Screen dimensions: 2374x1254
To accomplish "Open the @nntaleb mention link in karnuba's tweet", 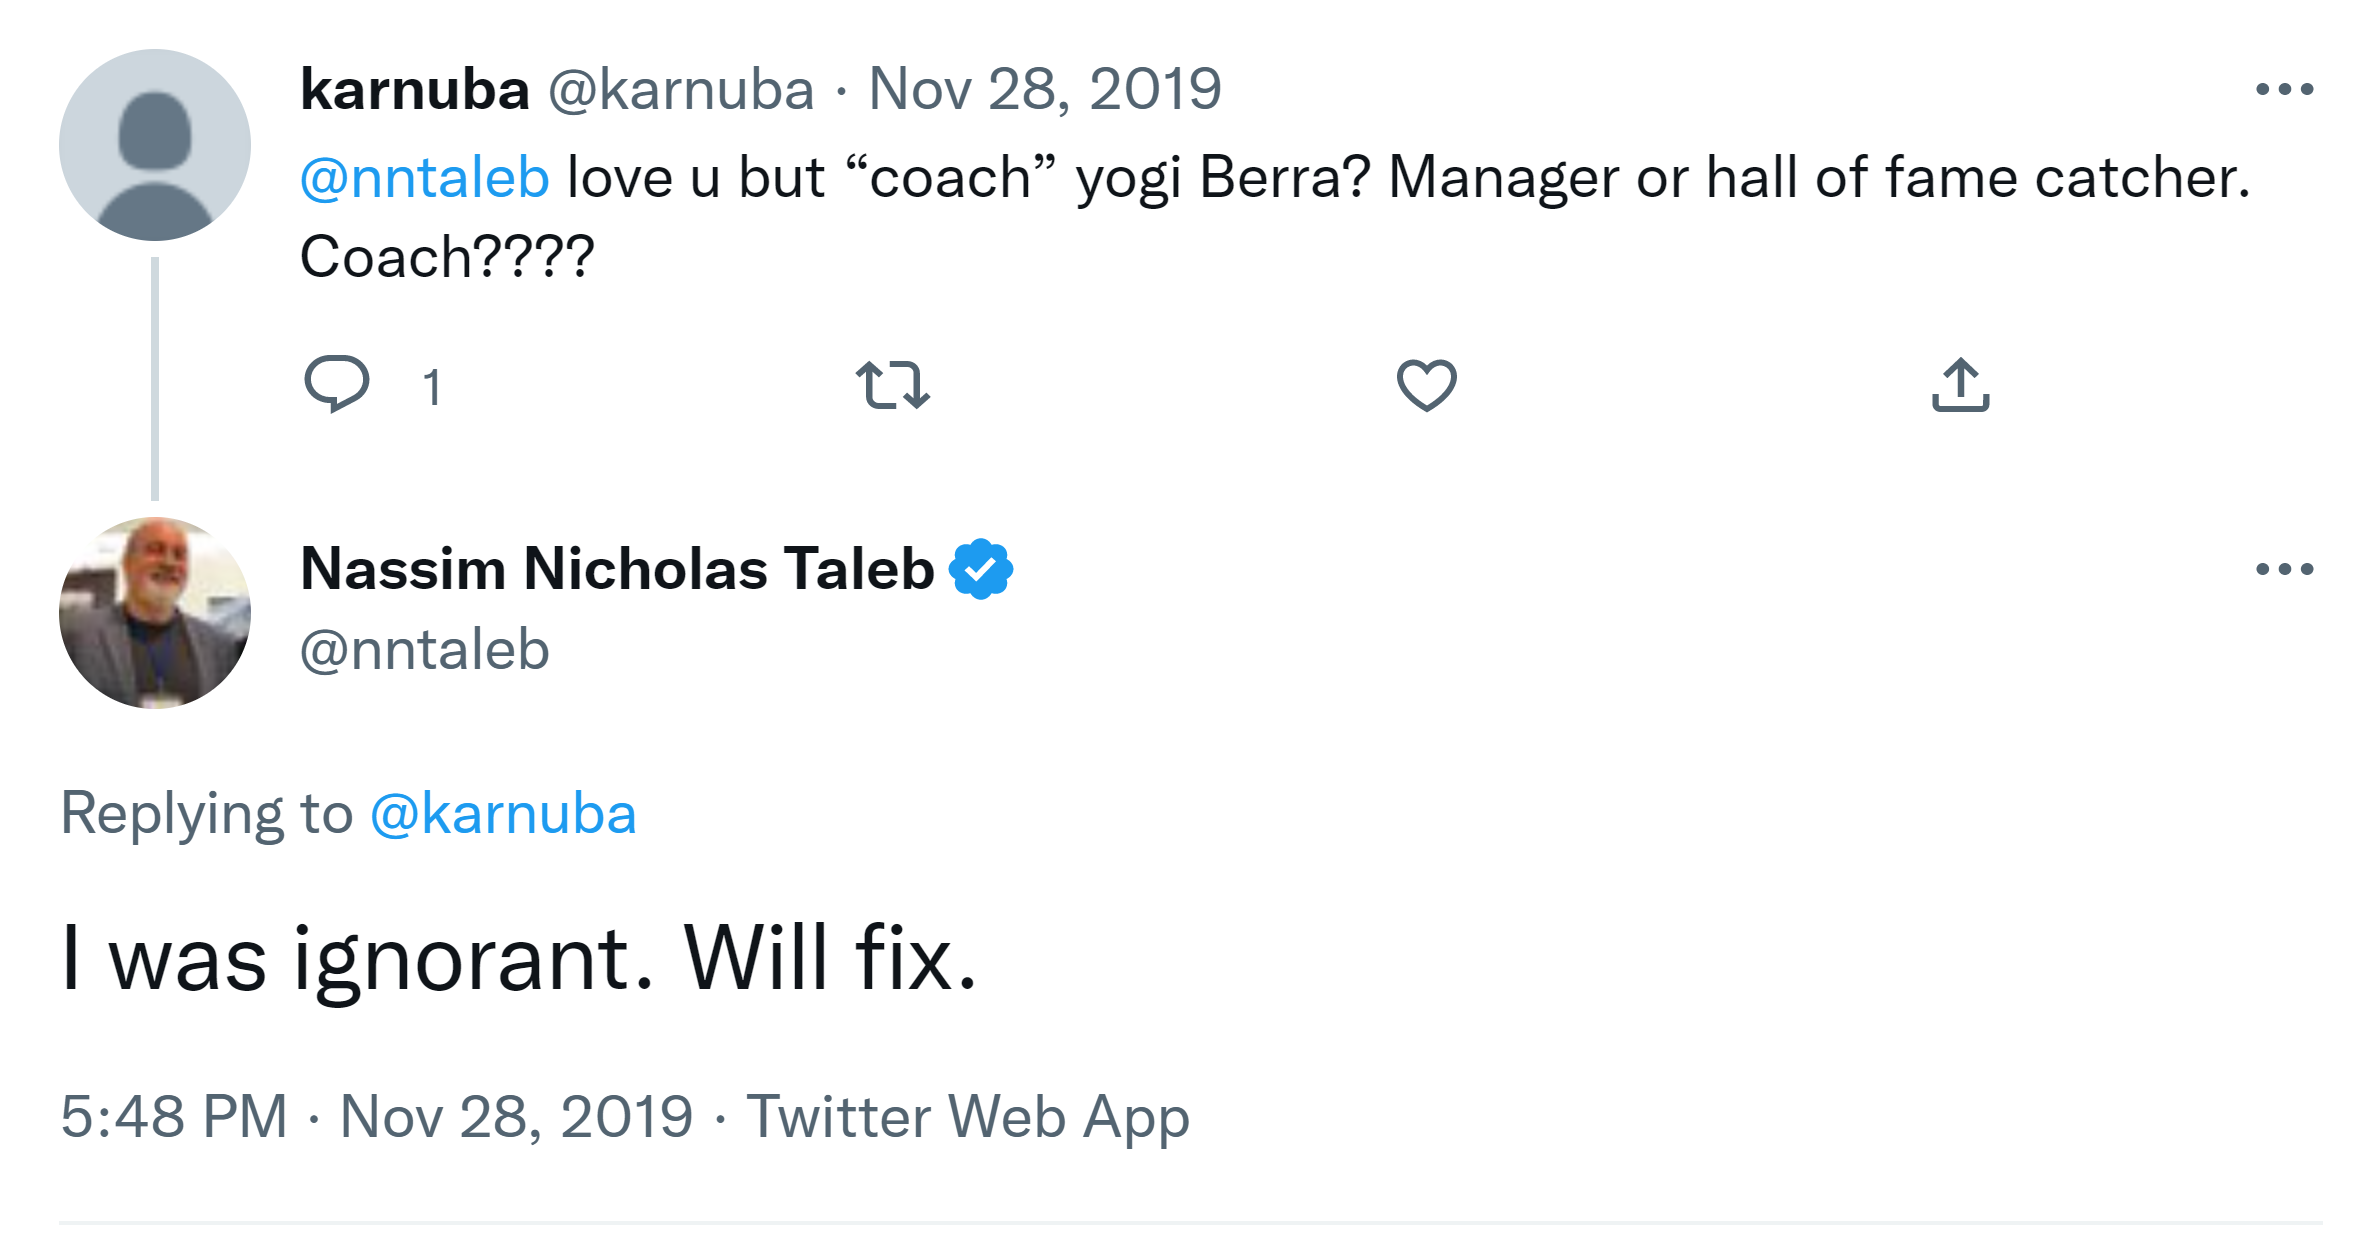I will pos(425,178).
